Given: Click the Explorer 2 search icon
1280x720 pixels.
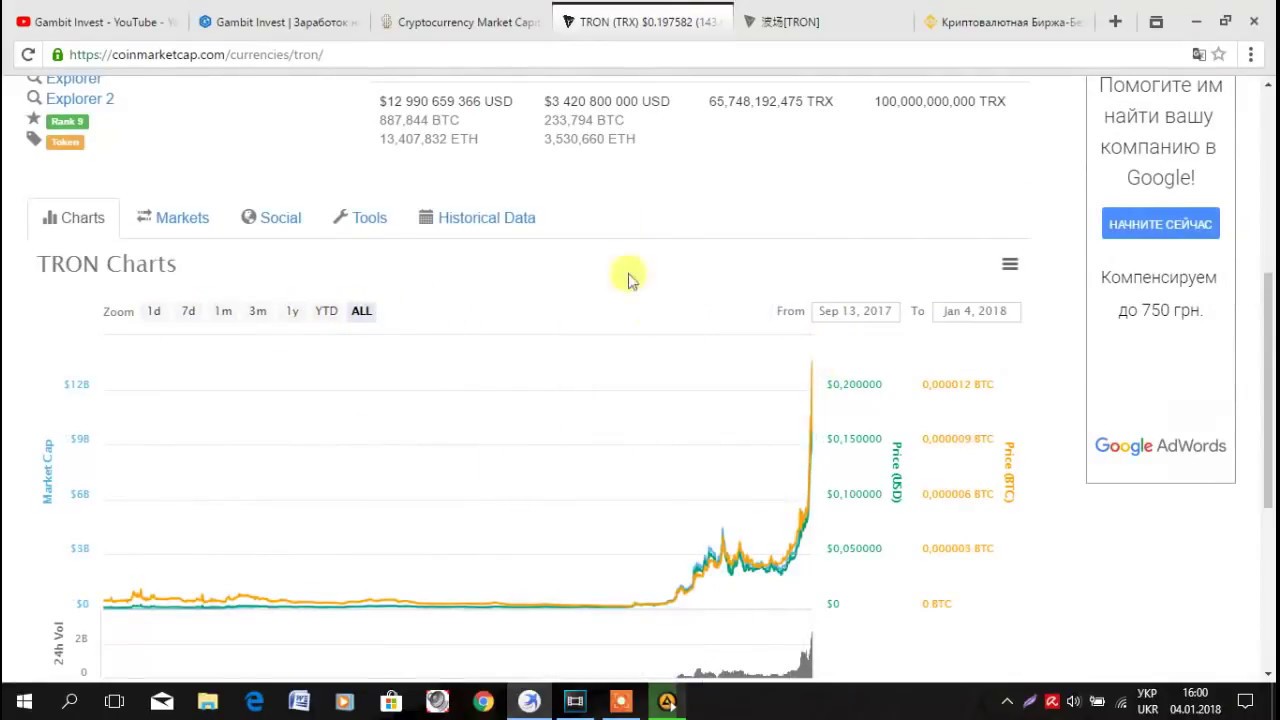Looking at the screenshot, I should [x=34, y=98].
